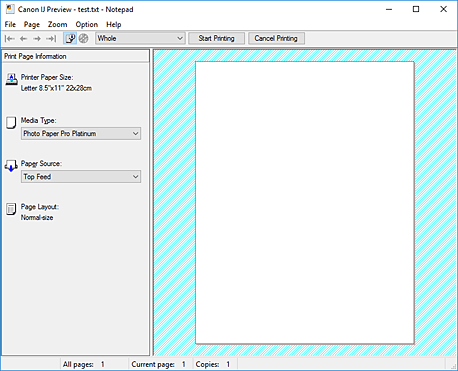Click the All pages status bar entry
458x371 pixels.
pos(94,364)
